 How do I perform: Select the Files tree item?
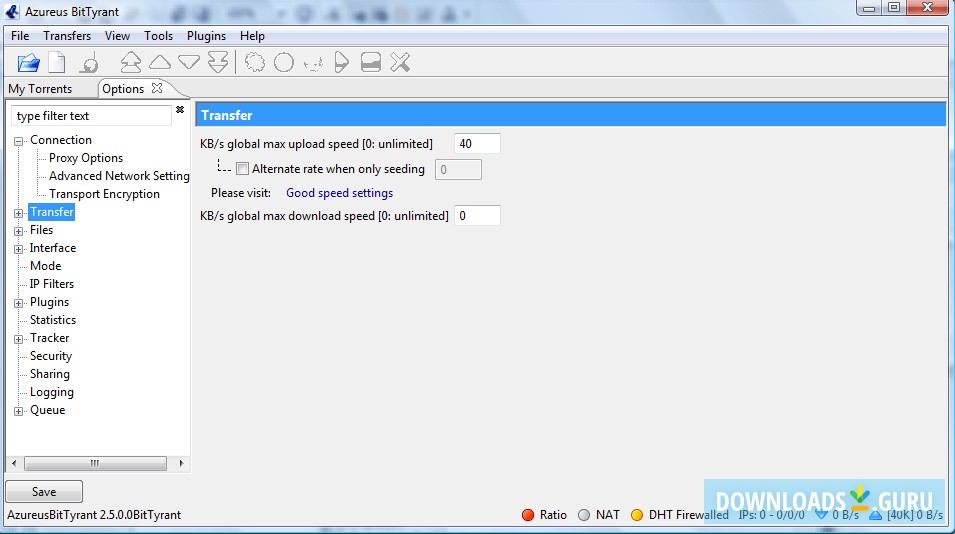point(41,230)
